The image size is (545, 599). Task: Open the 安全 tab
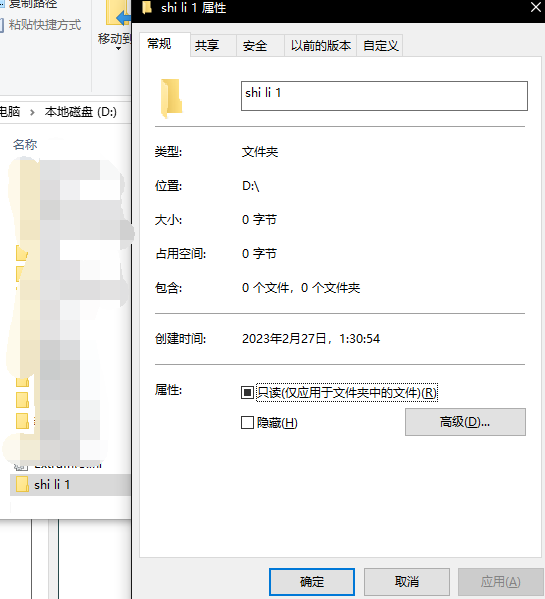255,45
